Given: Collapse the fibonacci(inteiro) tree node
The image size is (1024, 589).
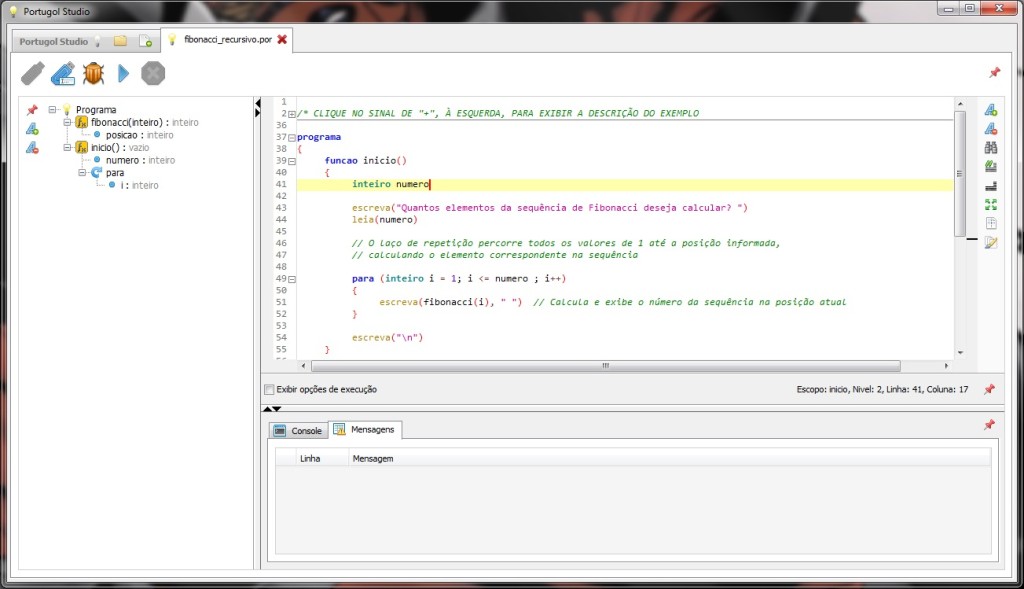Looking at the screenshot, I should click(68, 122).
